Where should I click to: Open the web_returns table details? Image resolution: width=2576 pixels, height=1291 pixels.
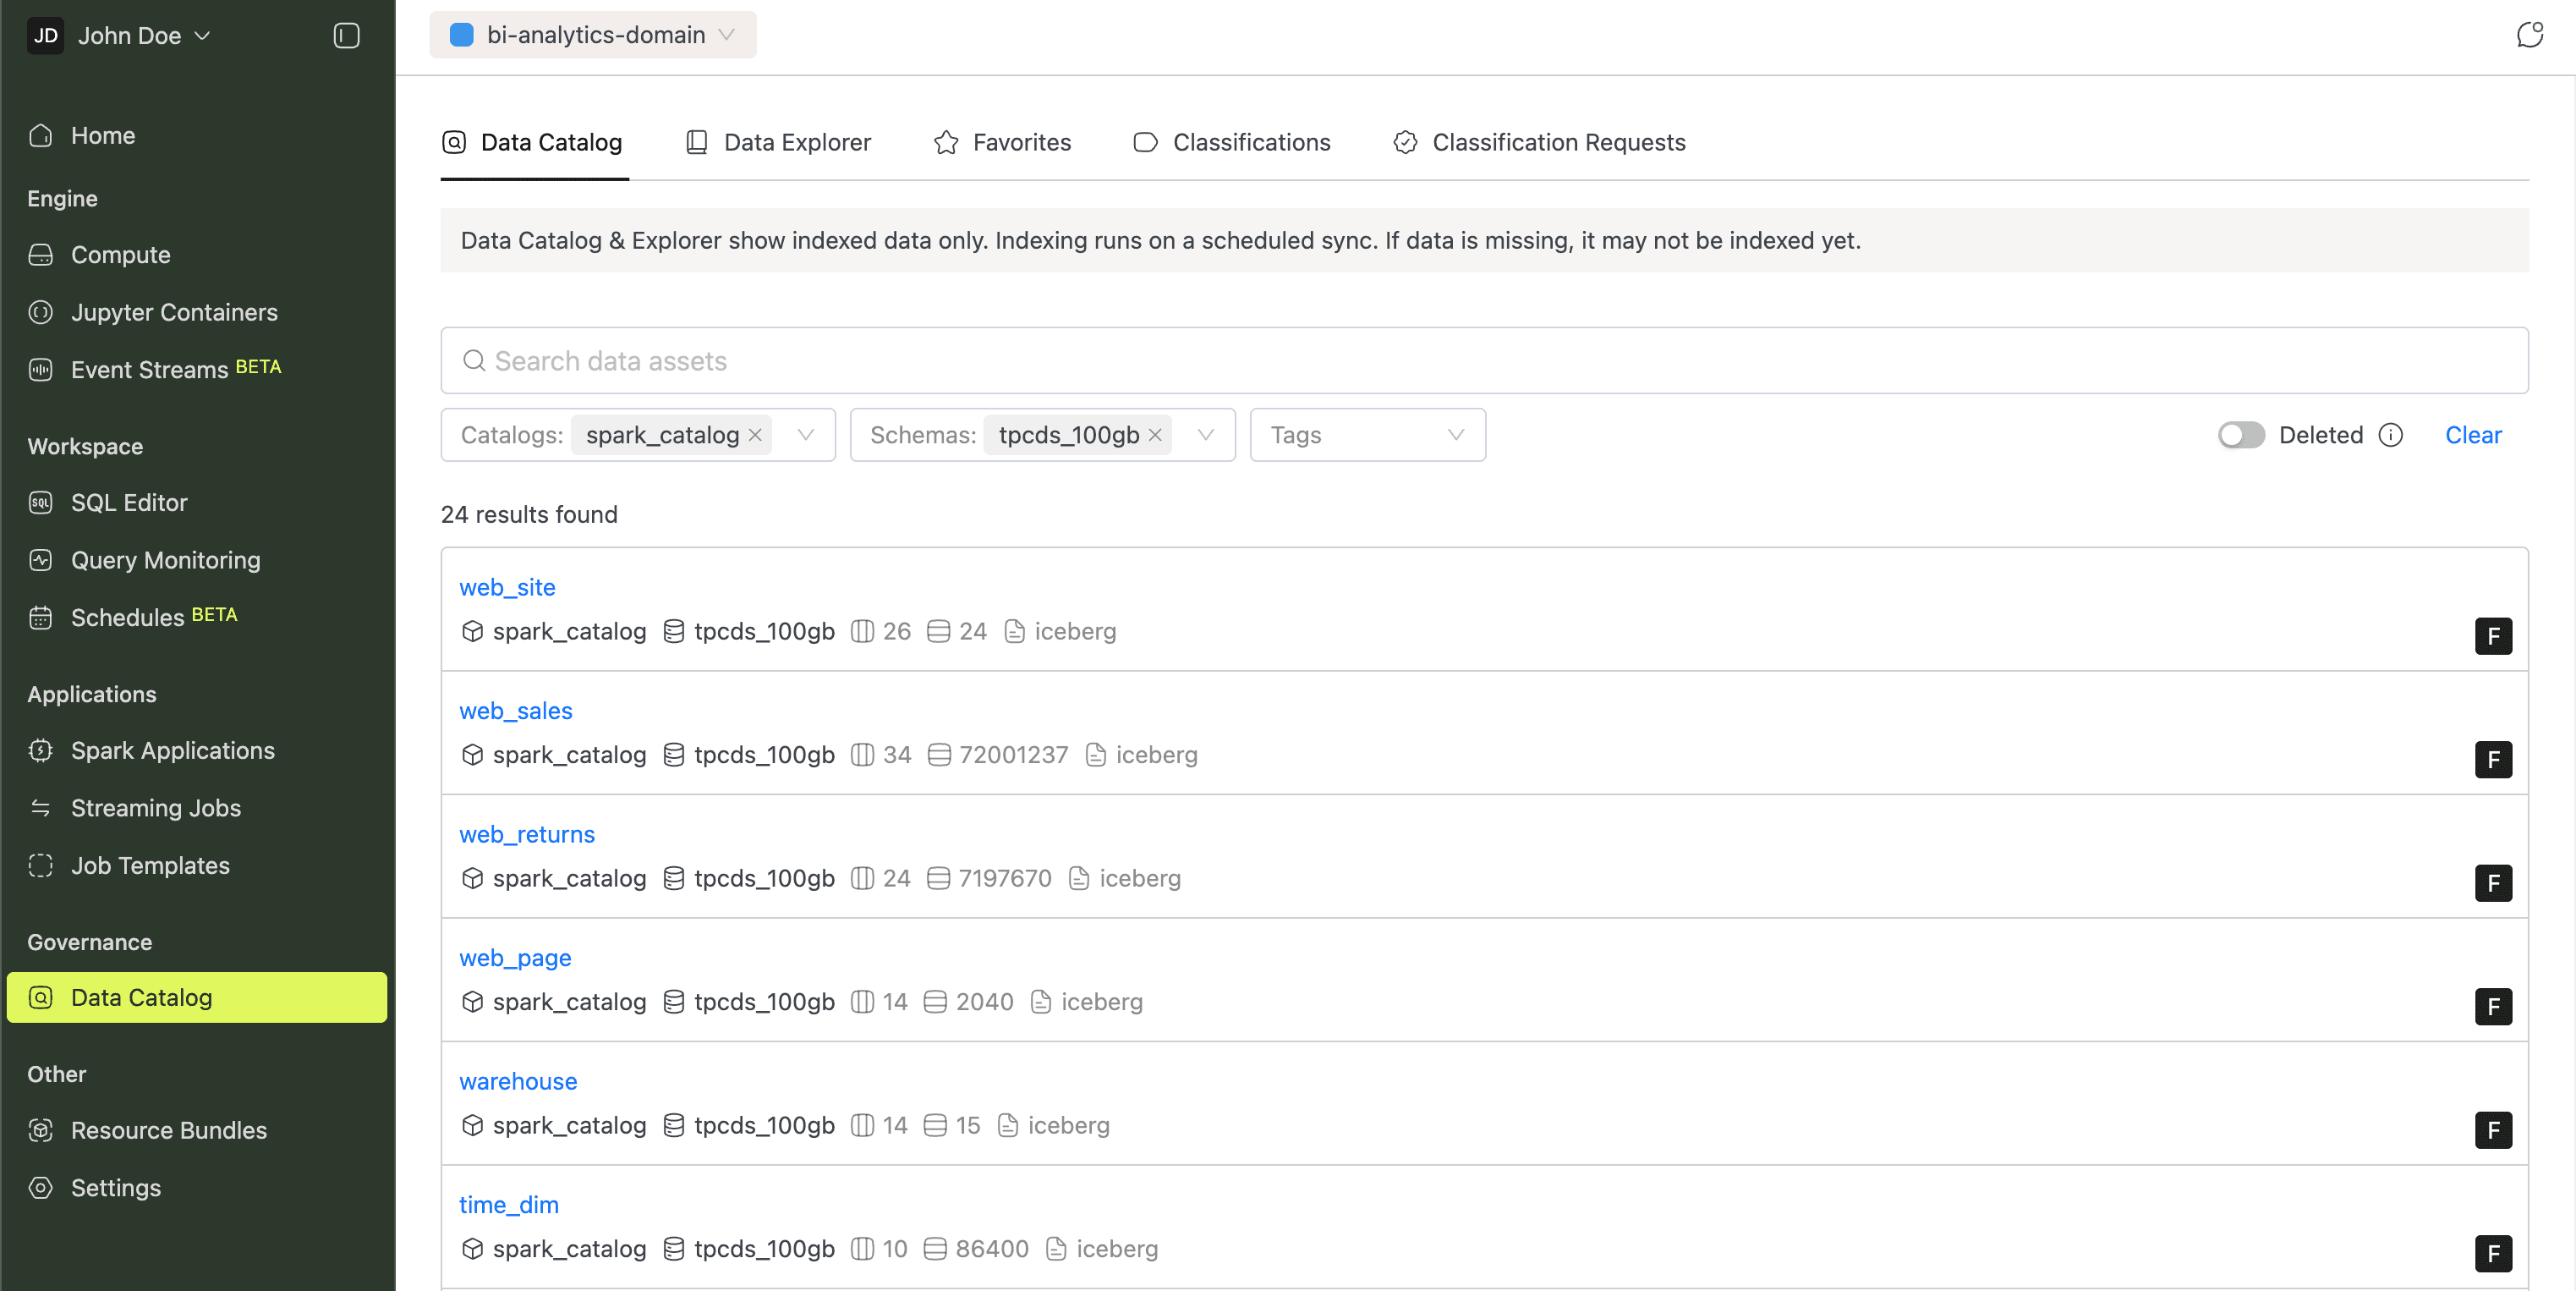(x=527, y=833)
